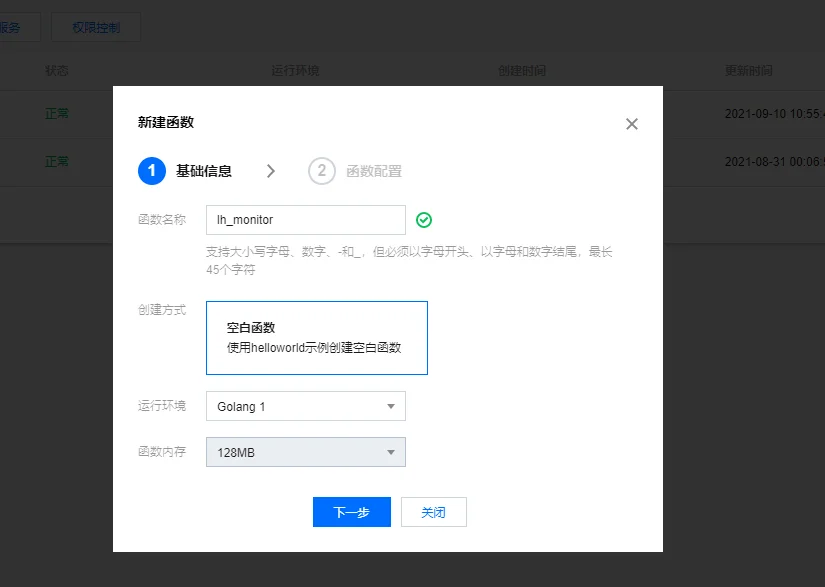Click the 更新时间 column header in the background table
This screenshot has height=587, width=825.
coord(748,70)
